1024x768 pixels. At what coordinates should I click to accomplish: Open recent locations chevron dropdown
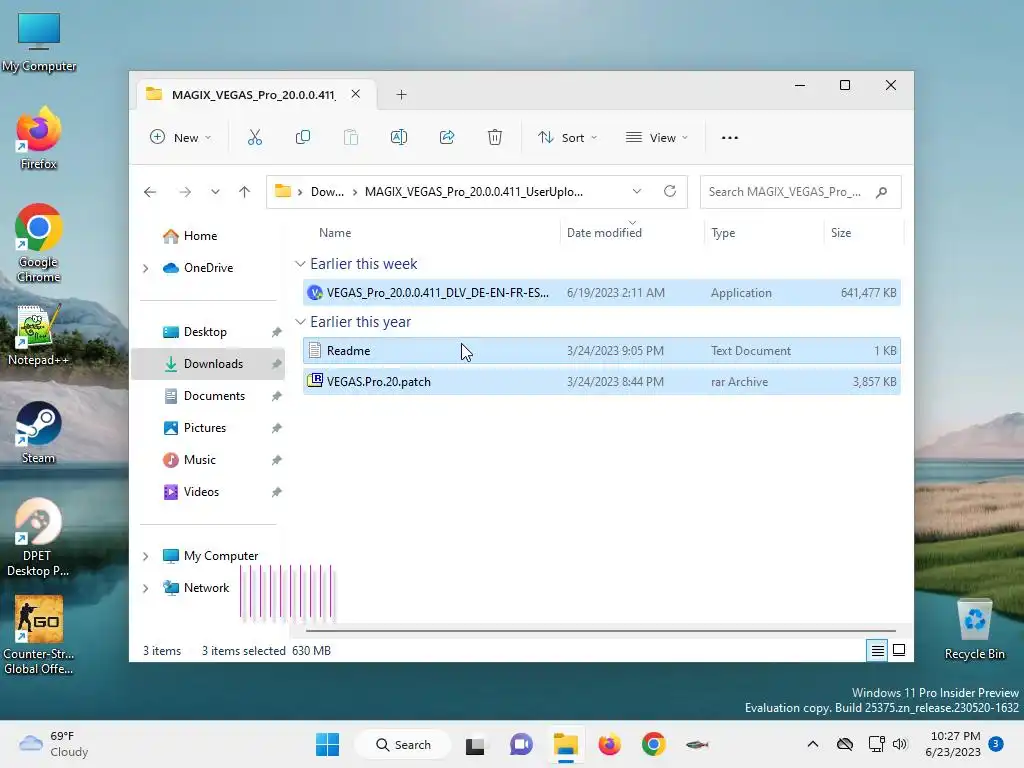[215, 191]
